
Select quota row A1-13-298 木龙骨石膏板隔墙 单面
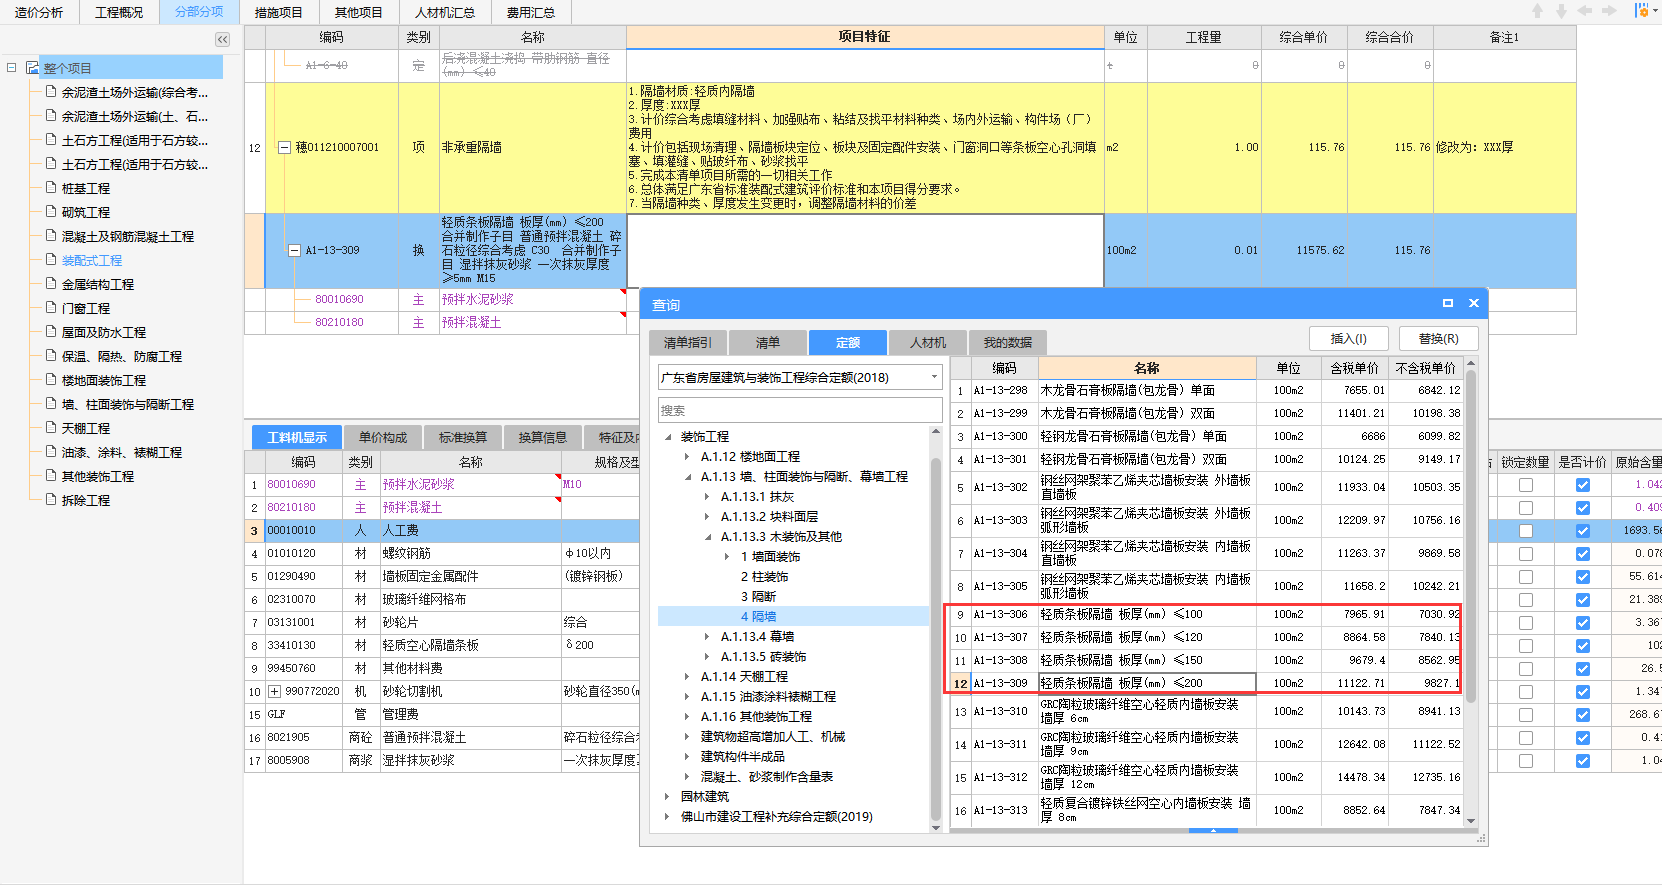(x=1206, y=390)
